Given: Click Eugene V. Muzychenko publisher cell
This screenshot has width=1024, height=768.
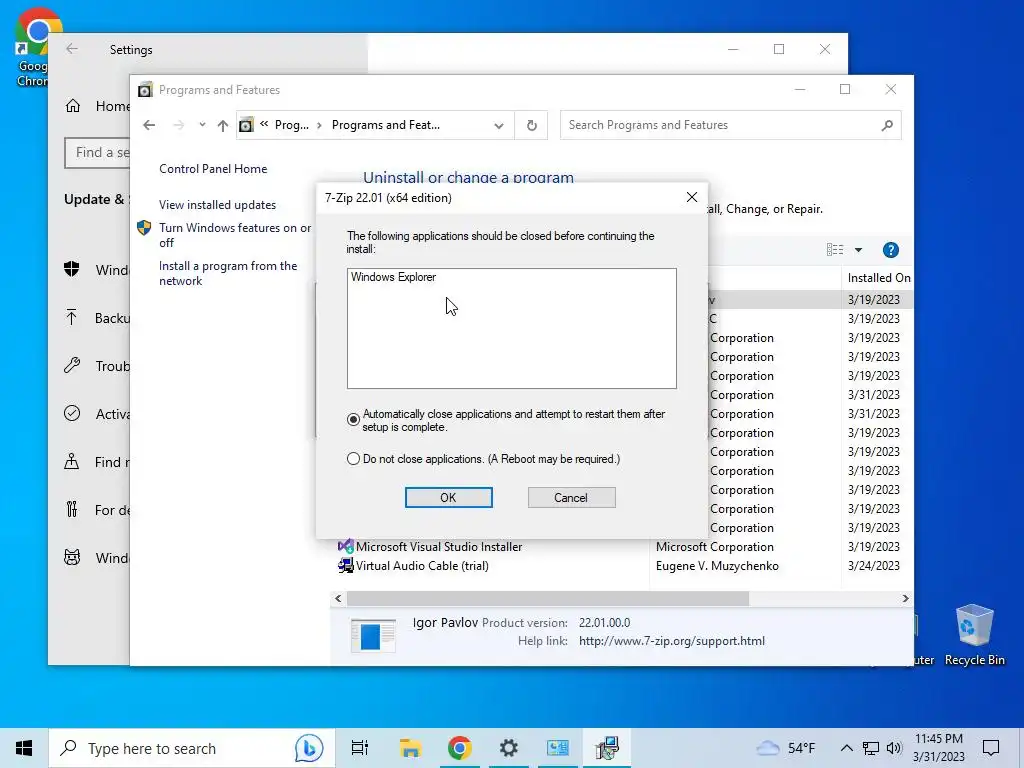Looking at the screenshot, I should [717, 566].
